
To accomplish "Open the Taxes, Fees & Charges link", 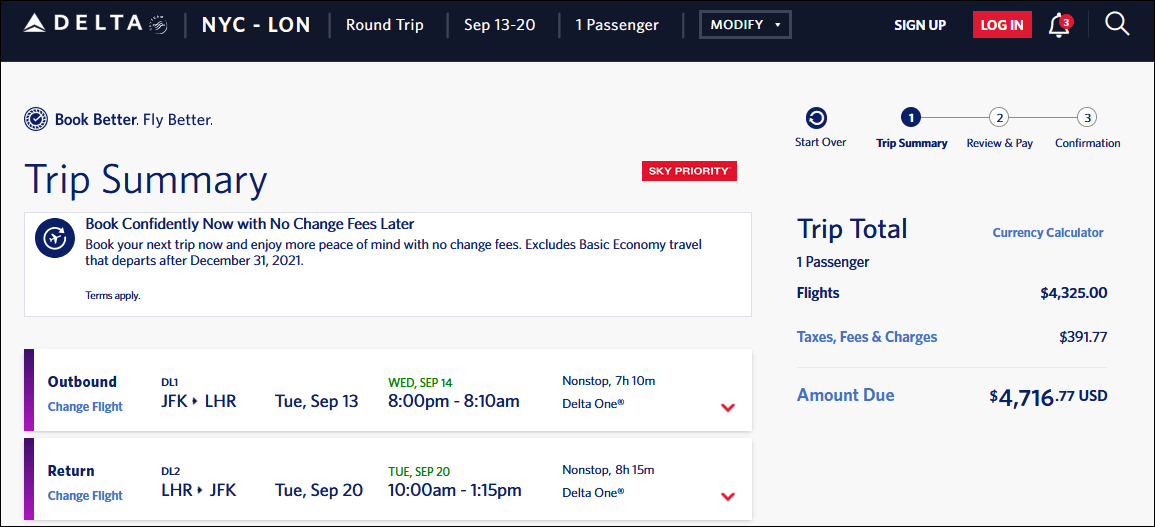I will tap(867, 337).
